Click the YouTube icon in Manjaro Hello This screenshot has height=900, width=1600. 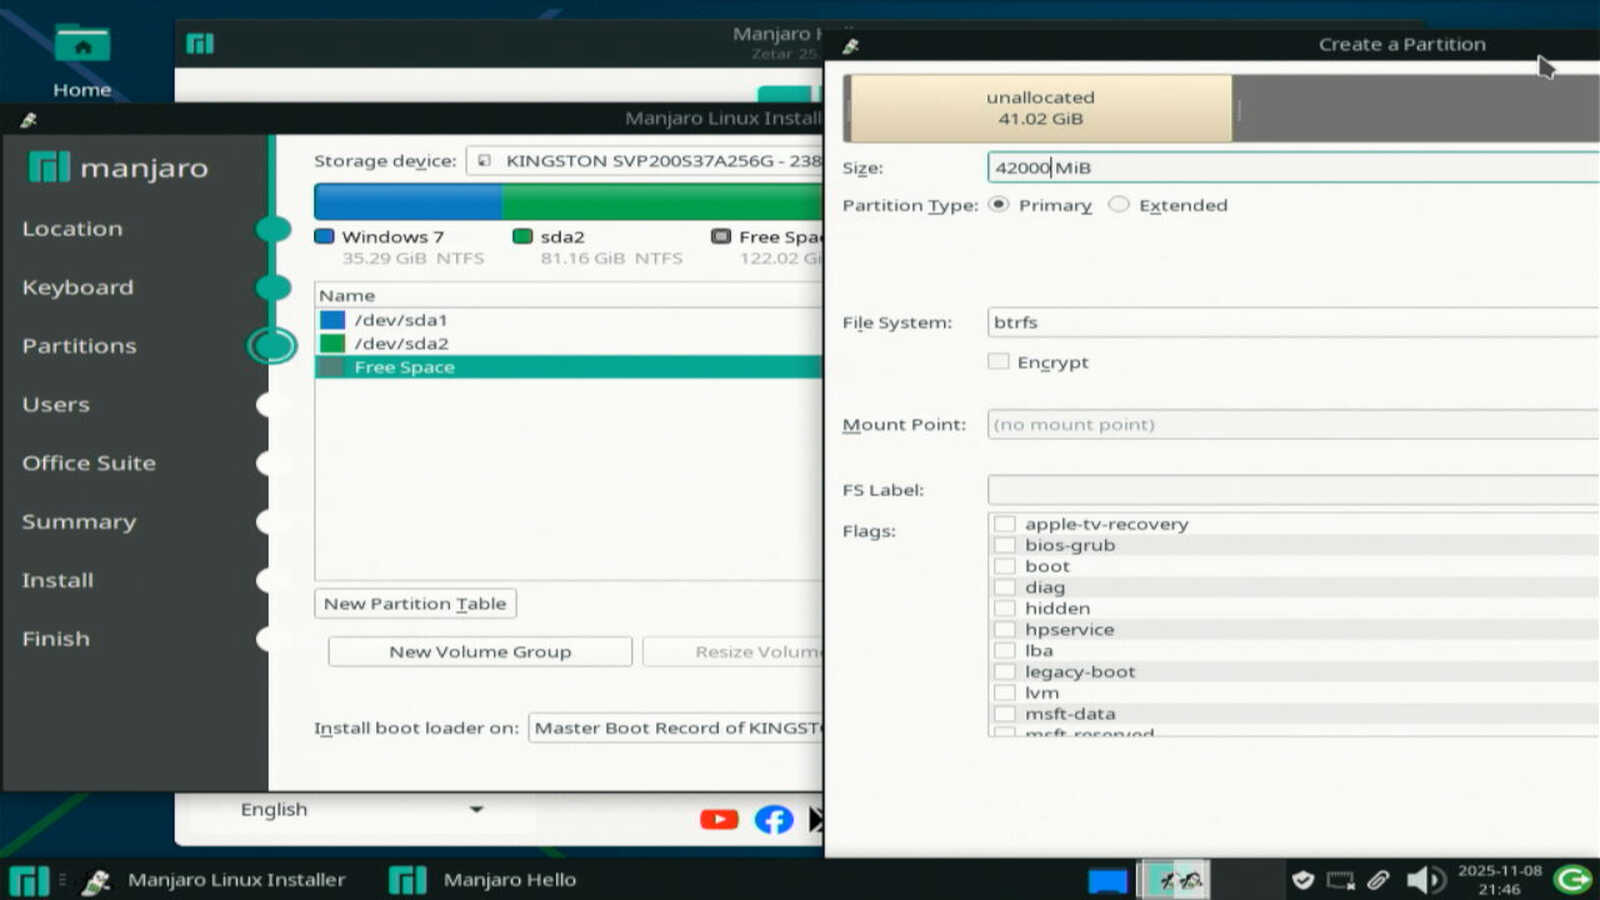719,820
